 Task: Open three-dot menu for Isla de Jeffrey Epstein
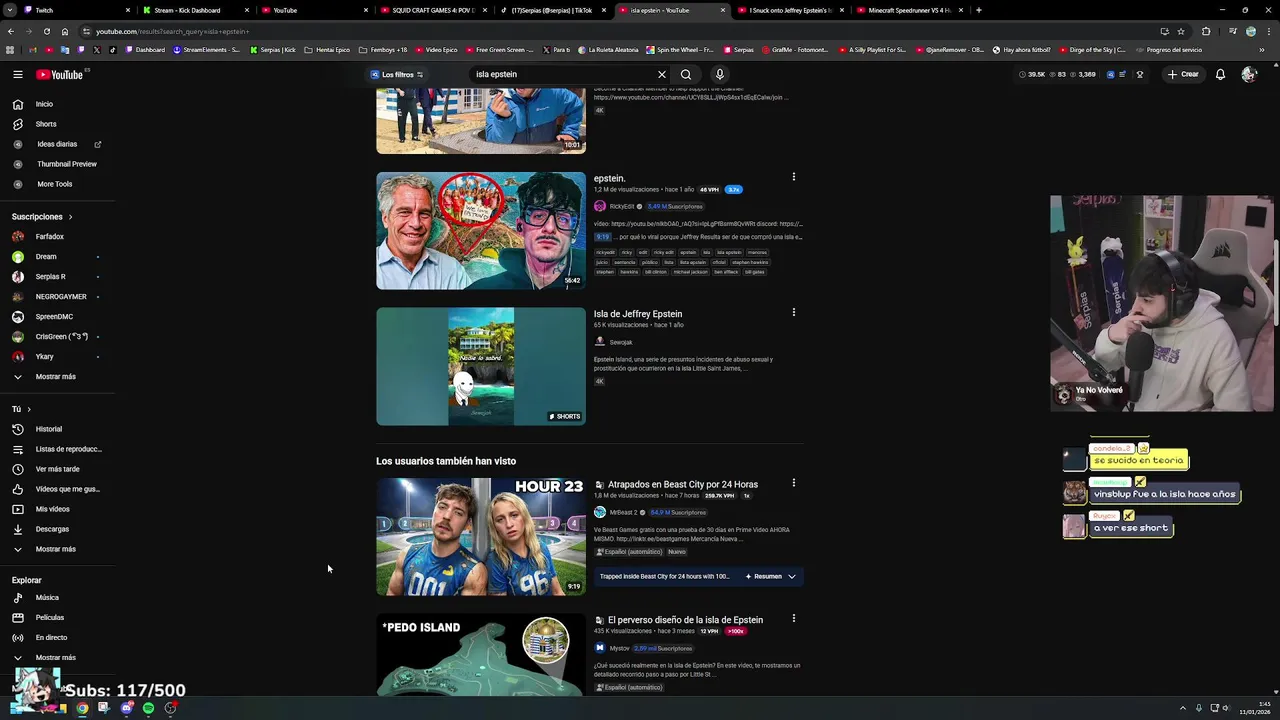[x=794, y=312]
